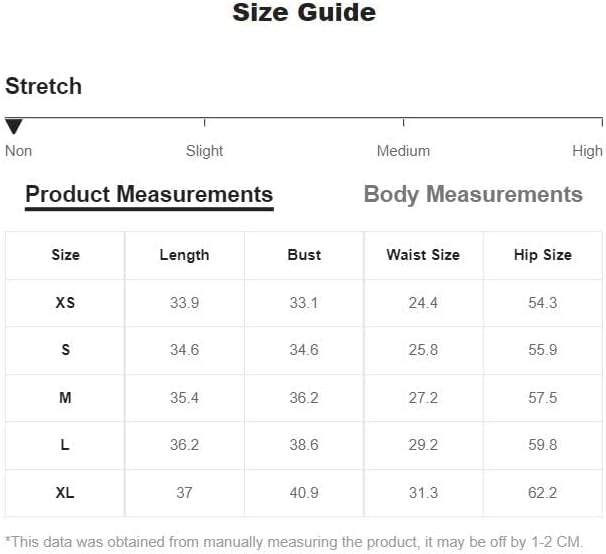Click the stretch slider triangle marker
This screenshot has height=554, width=606.
14,127
